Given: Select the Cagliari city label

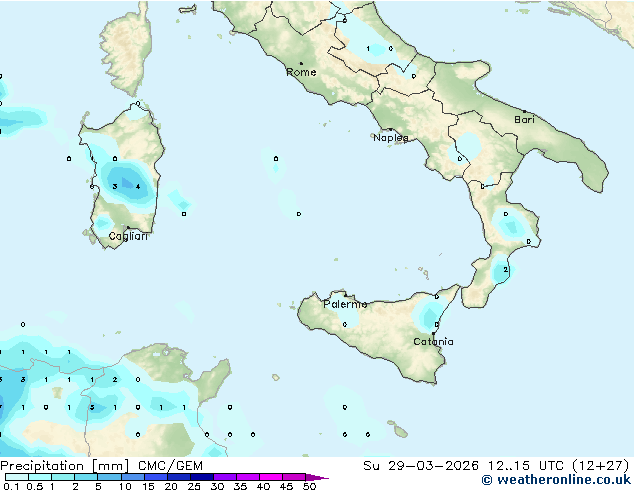Looking at the screenshot, I should pos(128,236).
